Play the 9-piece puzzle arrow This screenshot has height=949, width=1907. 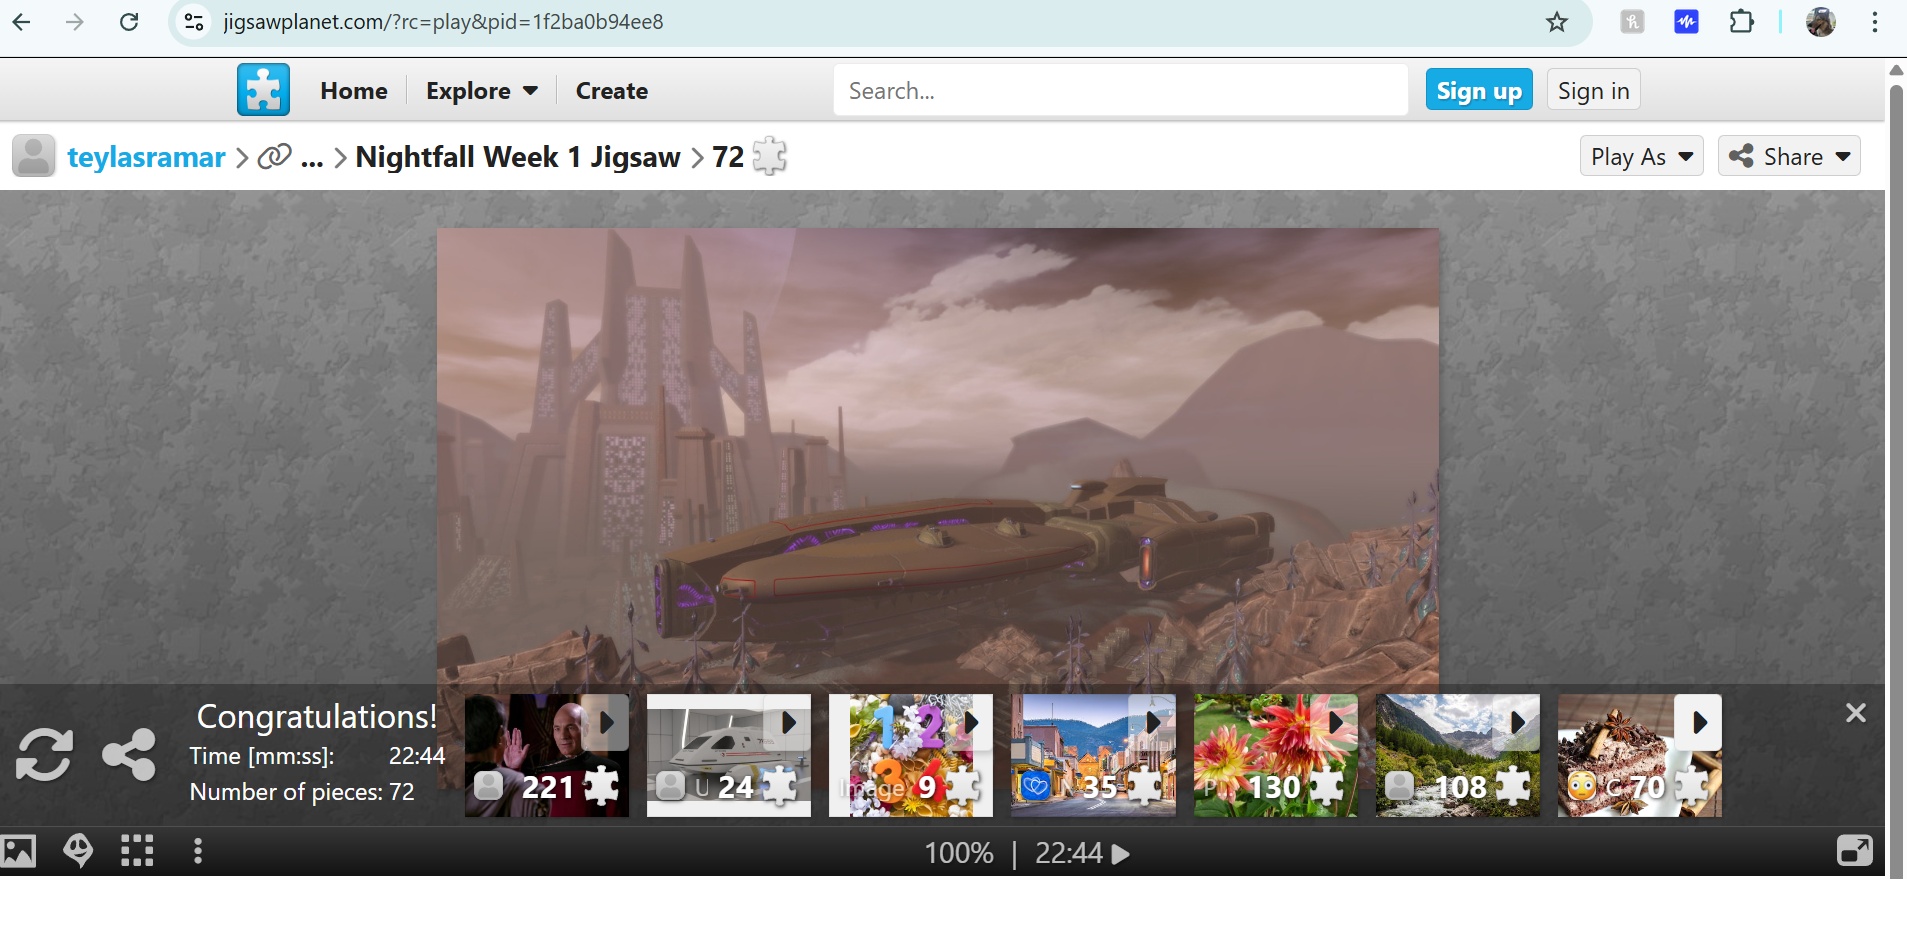tap(970, 723)
